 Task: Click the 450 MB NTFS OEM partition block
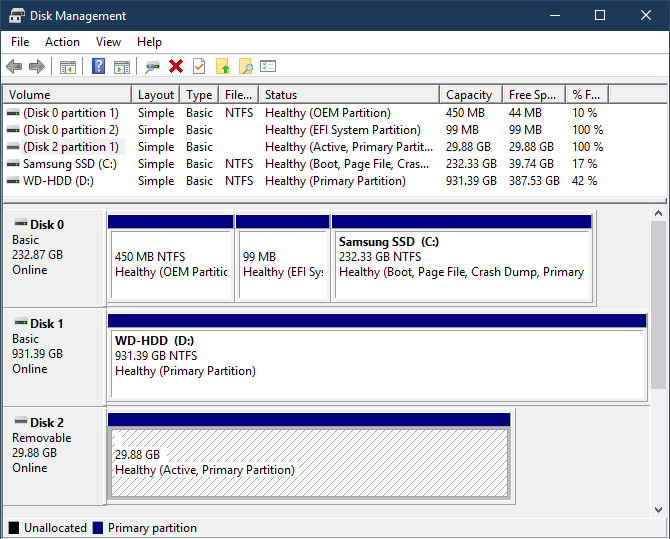pos(170,264)
